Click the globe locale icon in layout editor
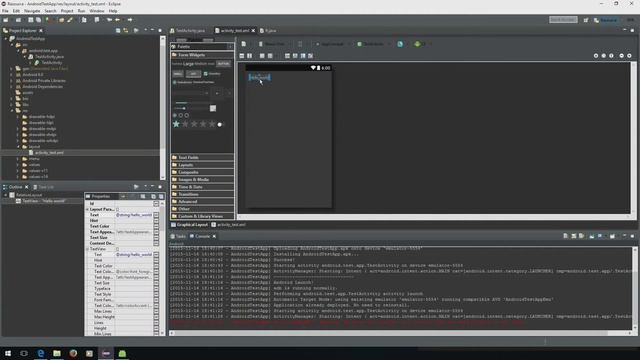 click(x=400, y=44)
